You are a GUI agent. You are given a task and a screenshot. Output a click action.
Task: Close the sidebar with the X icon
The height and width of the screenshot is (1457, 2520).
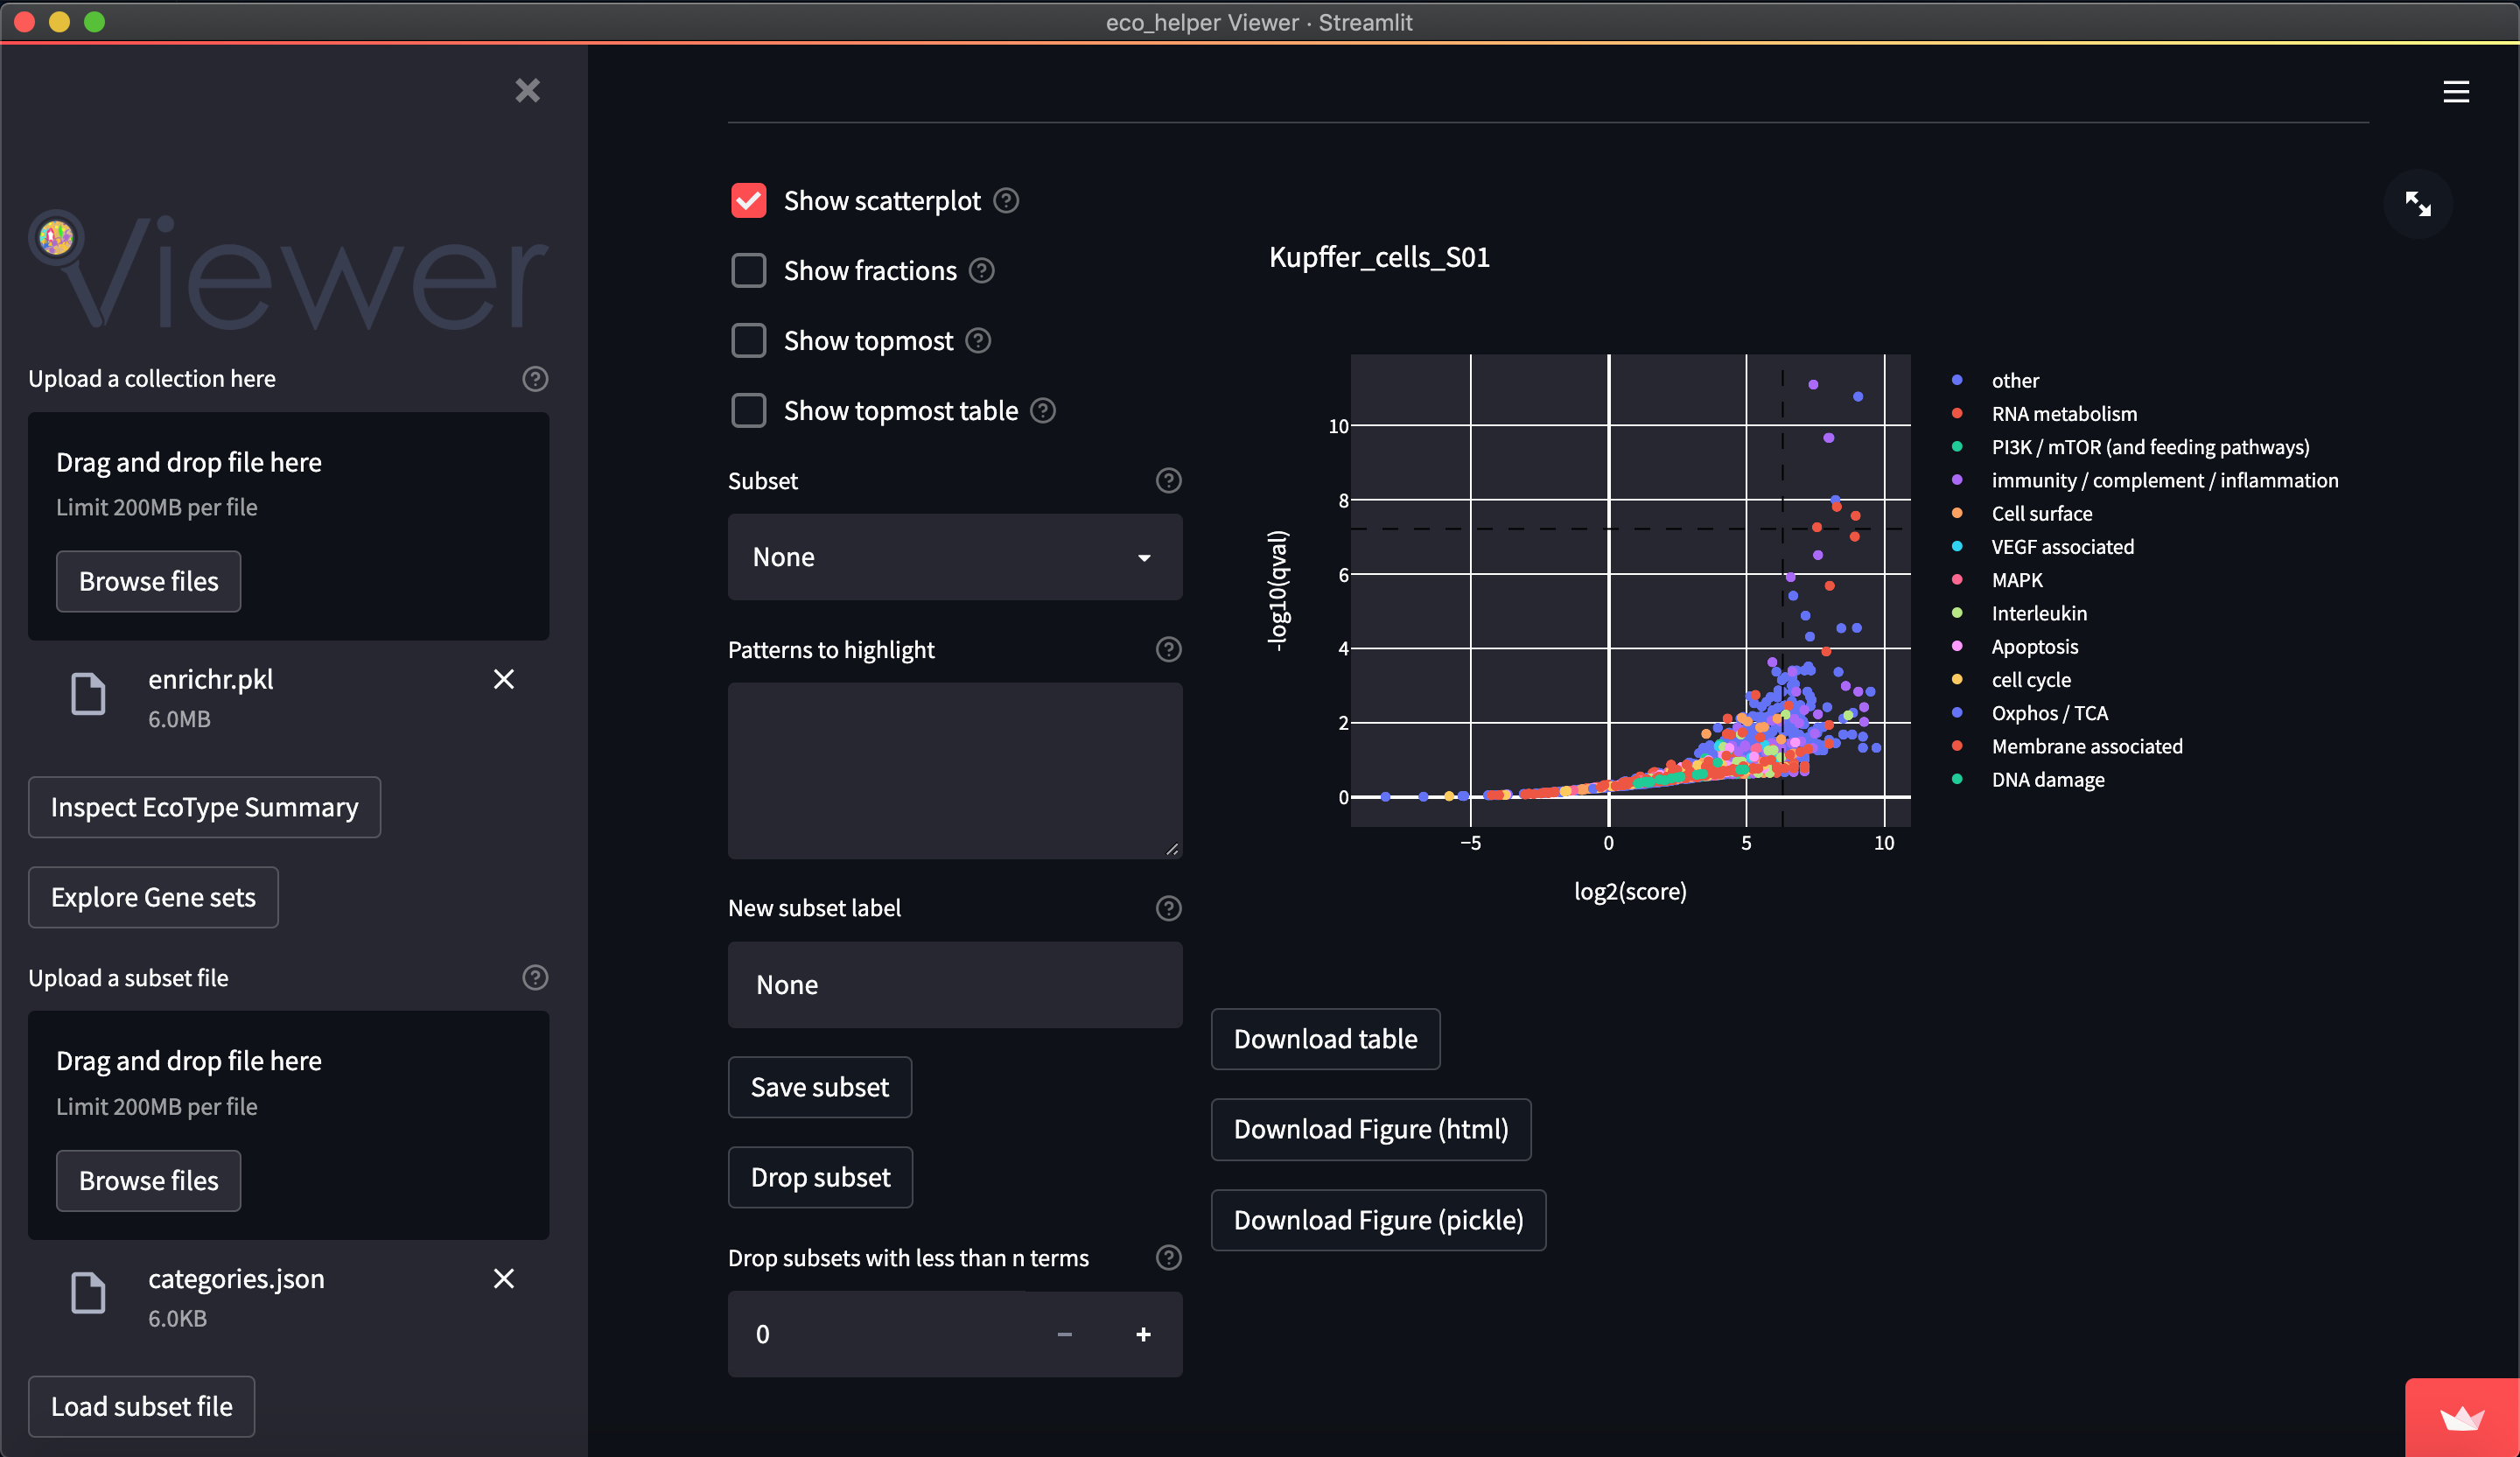click(527, 91)
